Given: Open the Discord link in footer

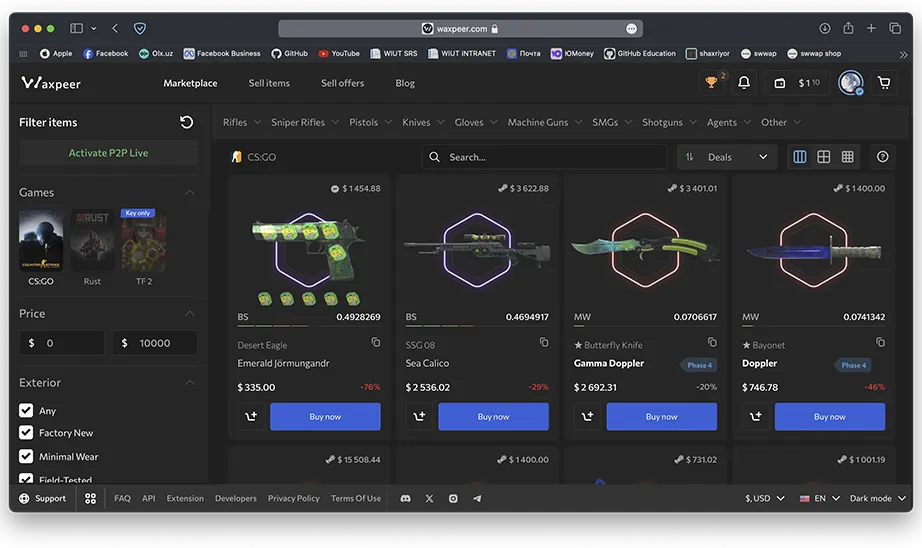Looking at the screenshot, I should pos(405,499).
